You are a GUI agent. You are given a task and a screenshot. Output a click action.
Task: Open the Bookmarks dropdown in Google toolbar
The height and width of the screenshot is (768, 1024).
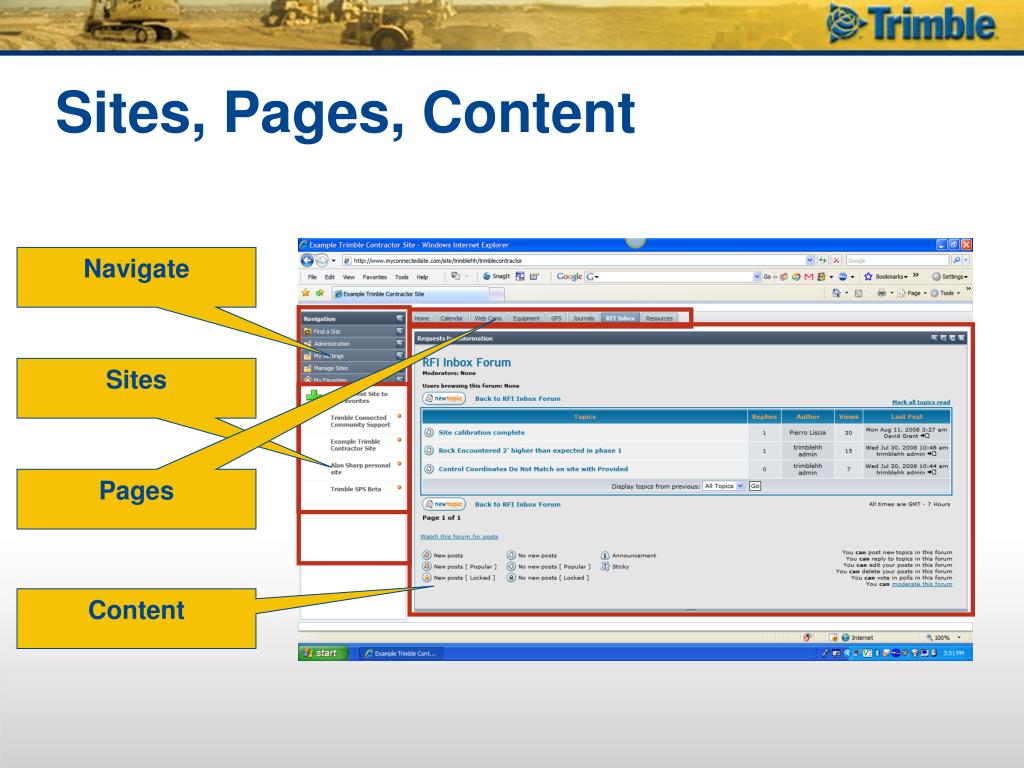(x=887, y=276)
